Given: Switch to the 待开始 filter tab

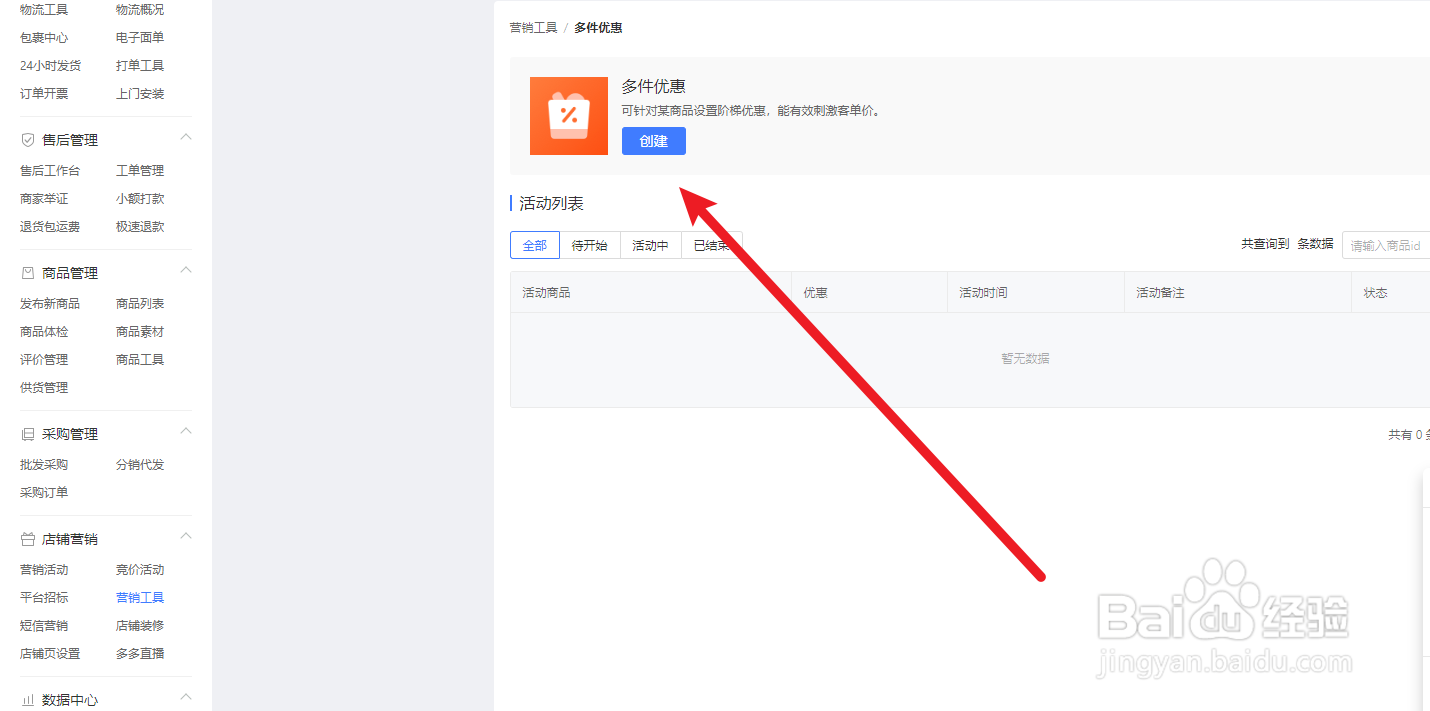Looking at the screenshot, I should (590, 245).
